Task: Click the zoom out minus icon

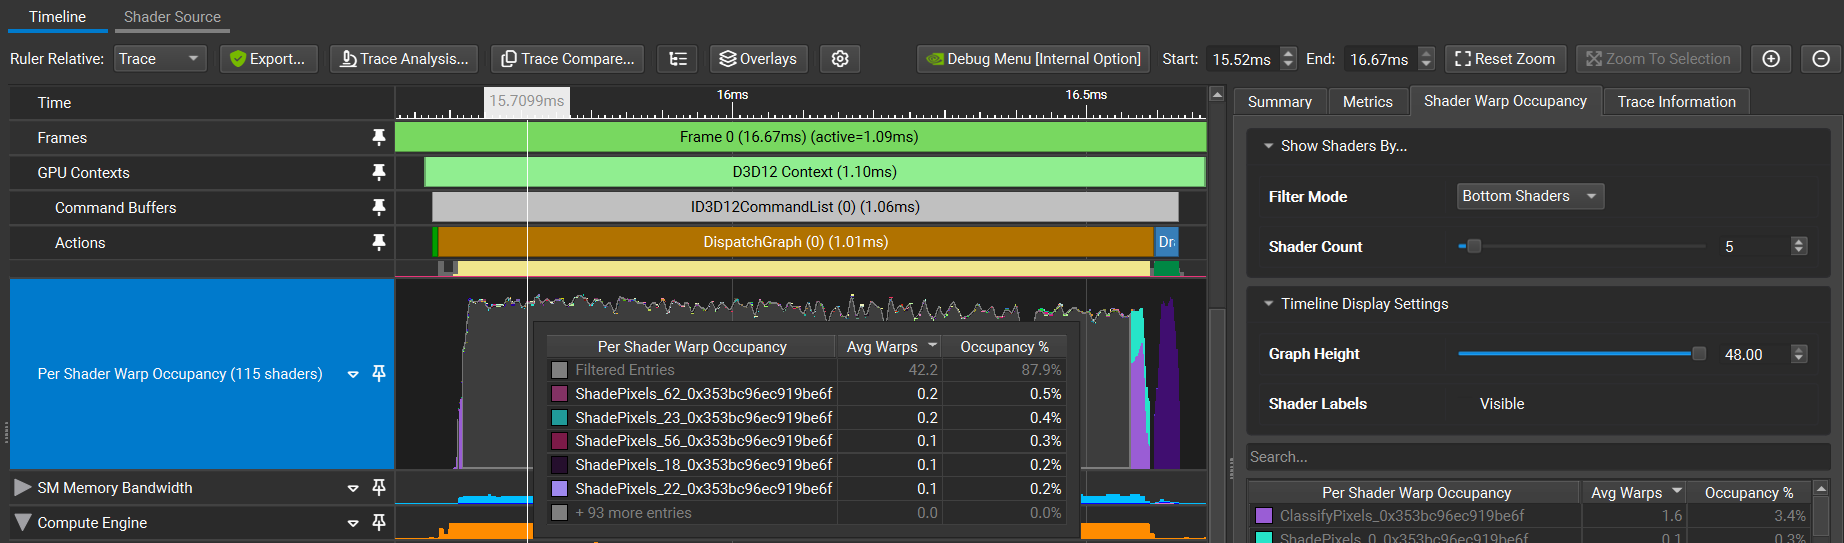Action: pos(1821,59)
